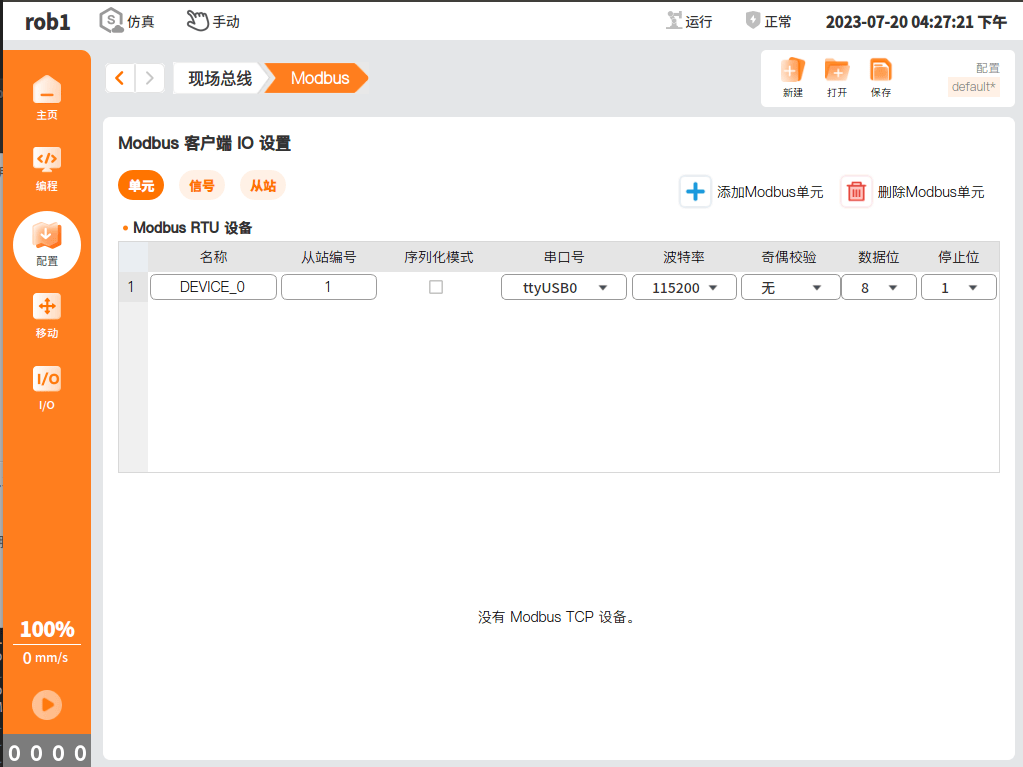Click the 现场总线 breadcrumb
The height and width of the screenshot is (767, 1023).
pyautogui.click(x=220, y=78)
